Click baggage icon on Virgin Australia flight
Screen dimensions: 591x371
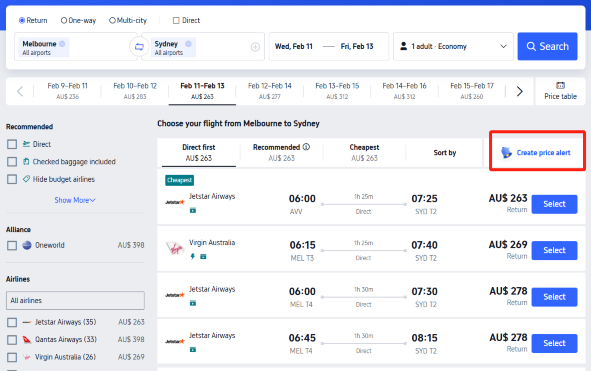pyautogui.click(x=203, y=257)
